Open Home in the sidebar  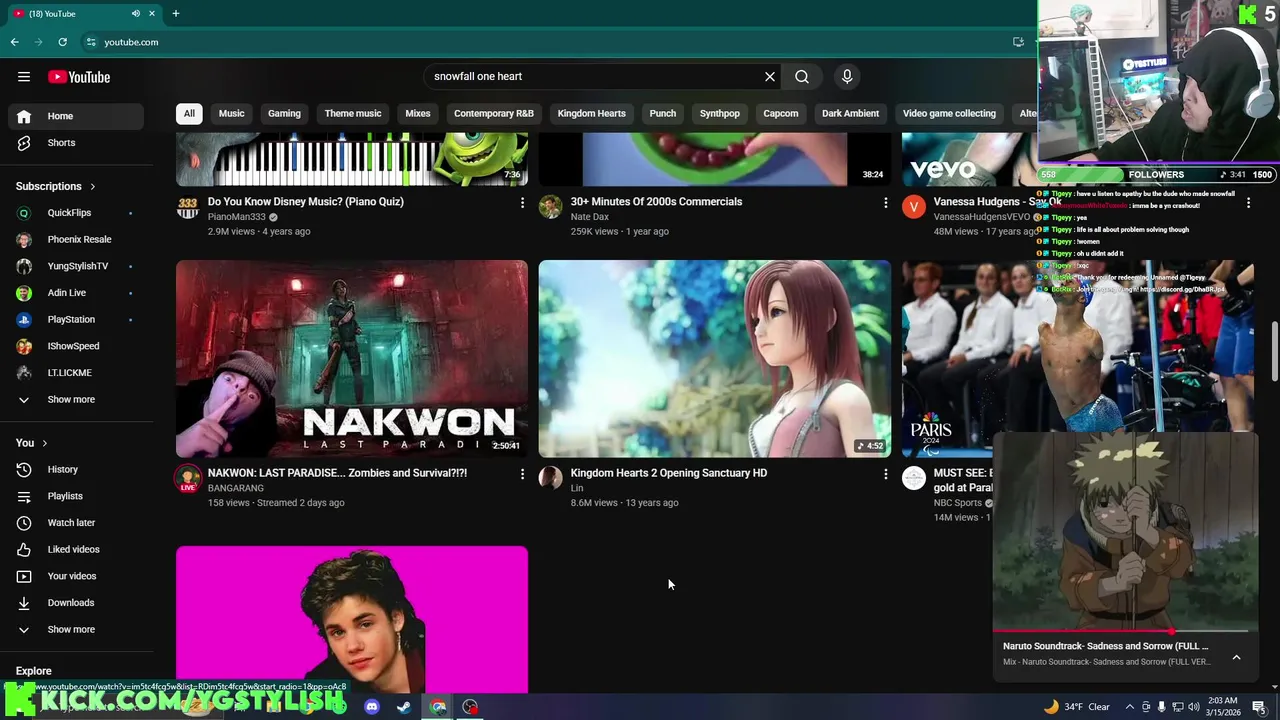[x=76, y=116]
